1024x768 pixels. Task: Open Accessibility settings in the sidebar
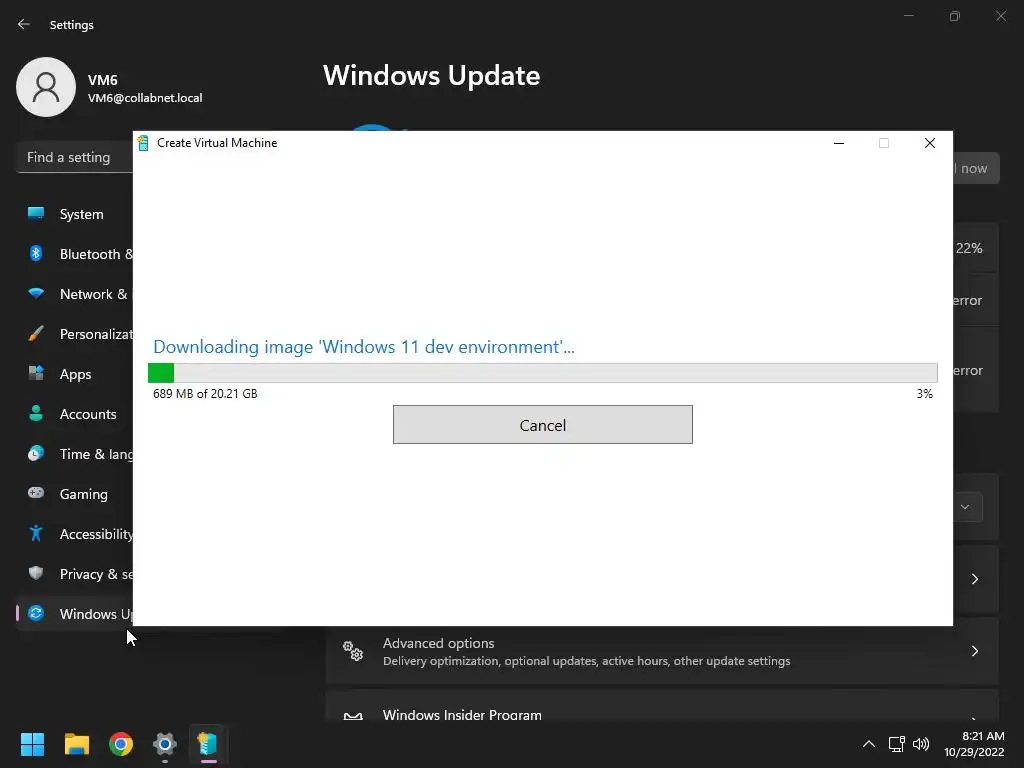click(x=74, y=534)
